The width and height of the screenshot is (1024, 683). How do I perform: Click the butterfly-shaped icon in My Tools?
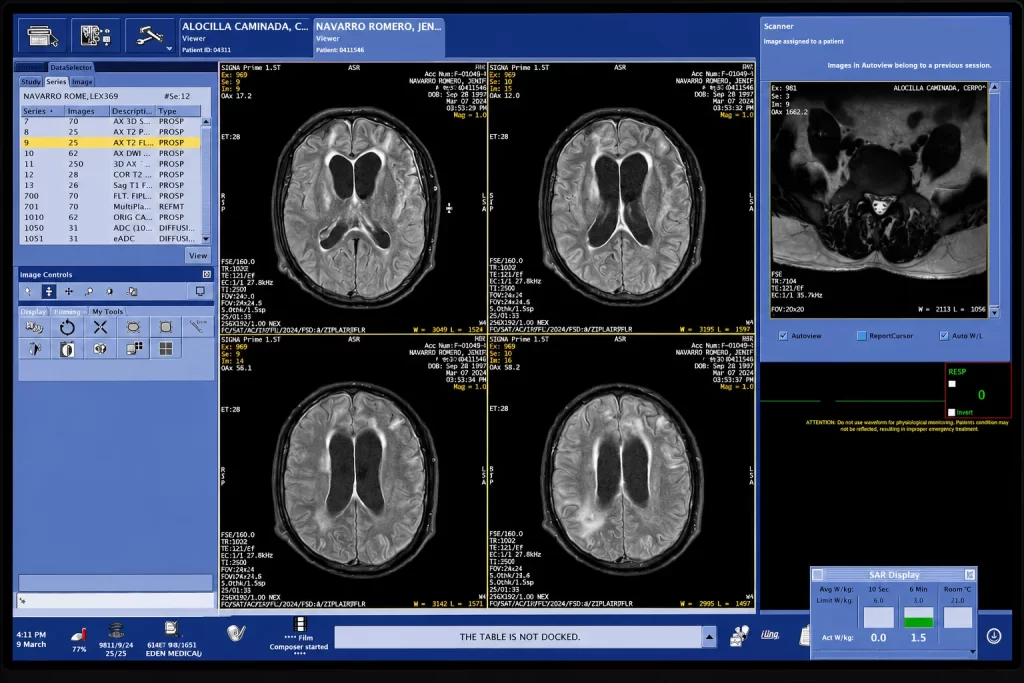pos(34,349)
